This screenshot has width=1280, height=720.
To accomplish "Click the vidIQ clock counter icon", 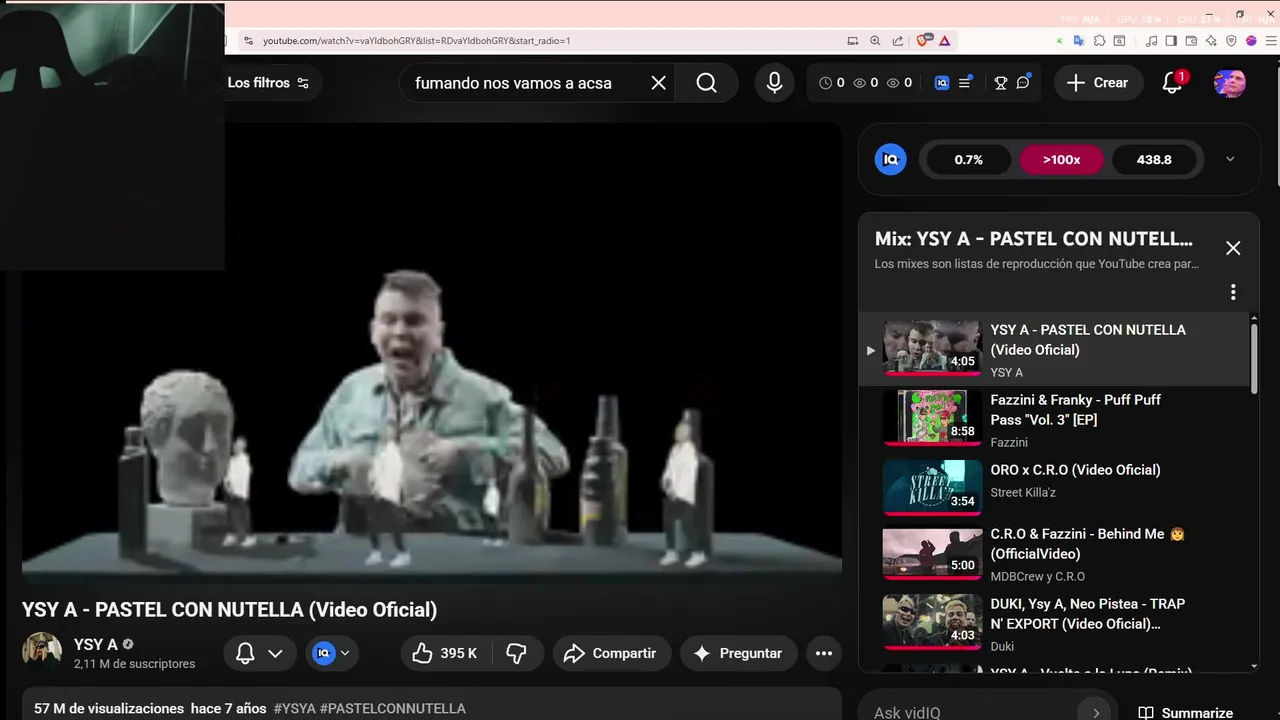I will coord(825,83).
